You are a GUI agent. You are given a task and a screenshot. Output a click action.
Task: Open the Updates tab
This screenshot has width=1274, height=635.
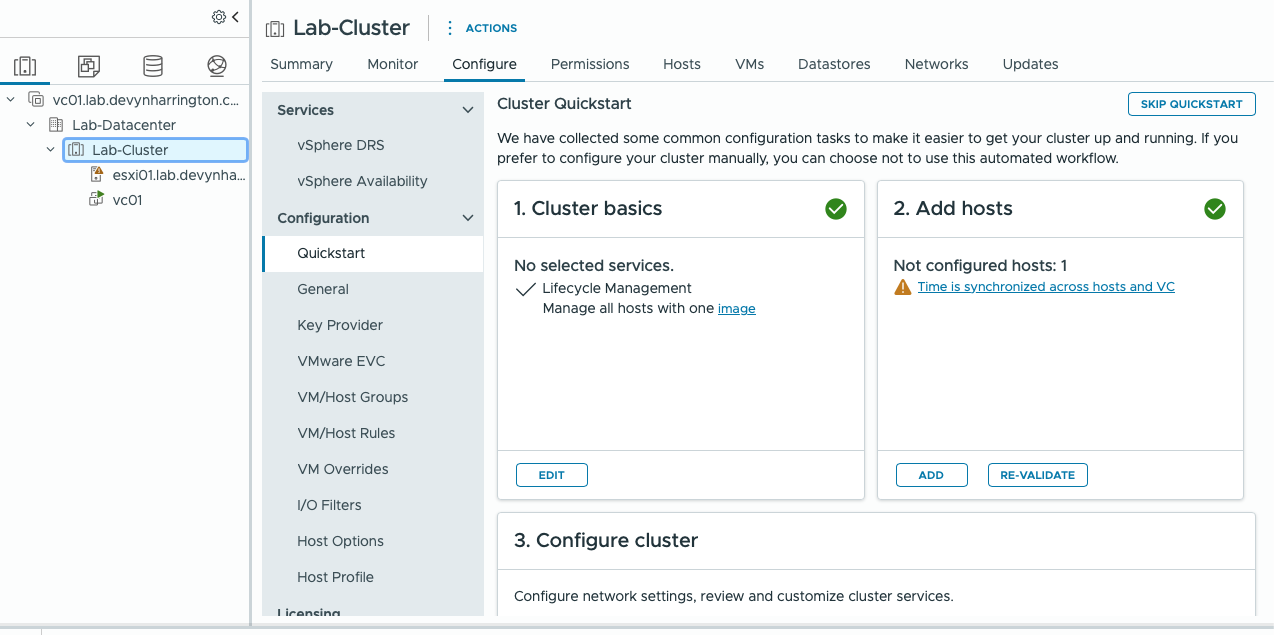click(1030, 64)
